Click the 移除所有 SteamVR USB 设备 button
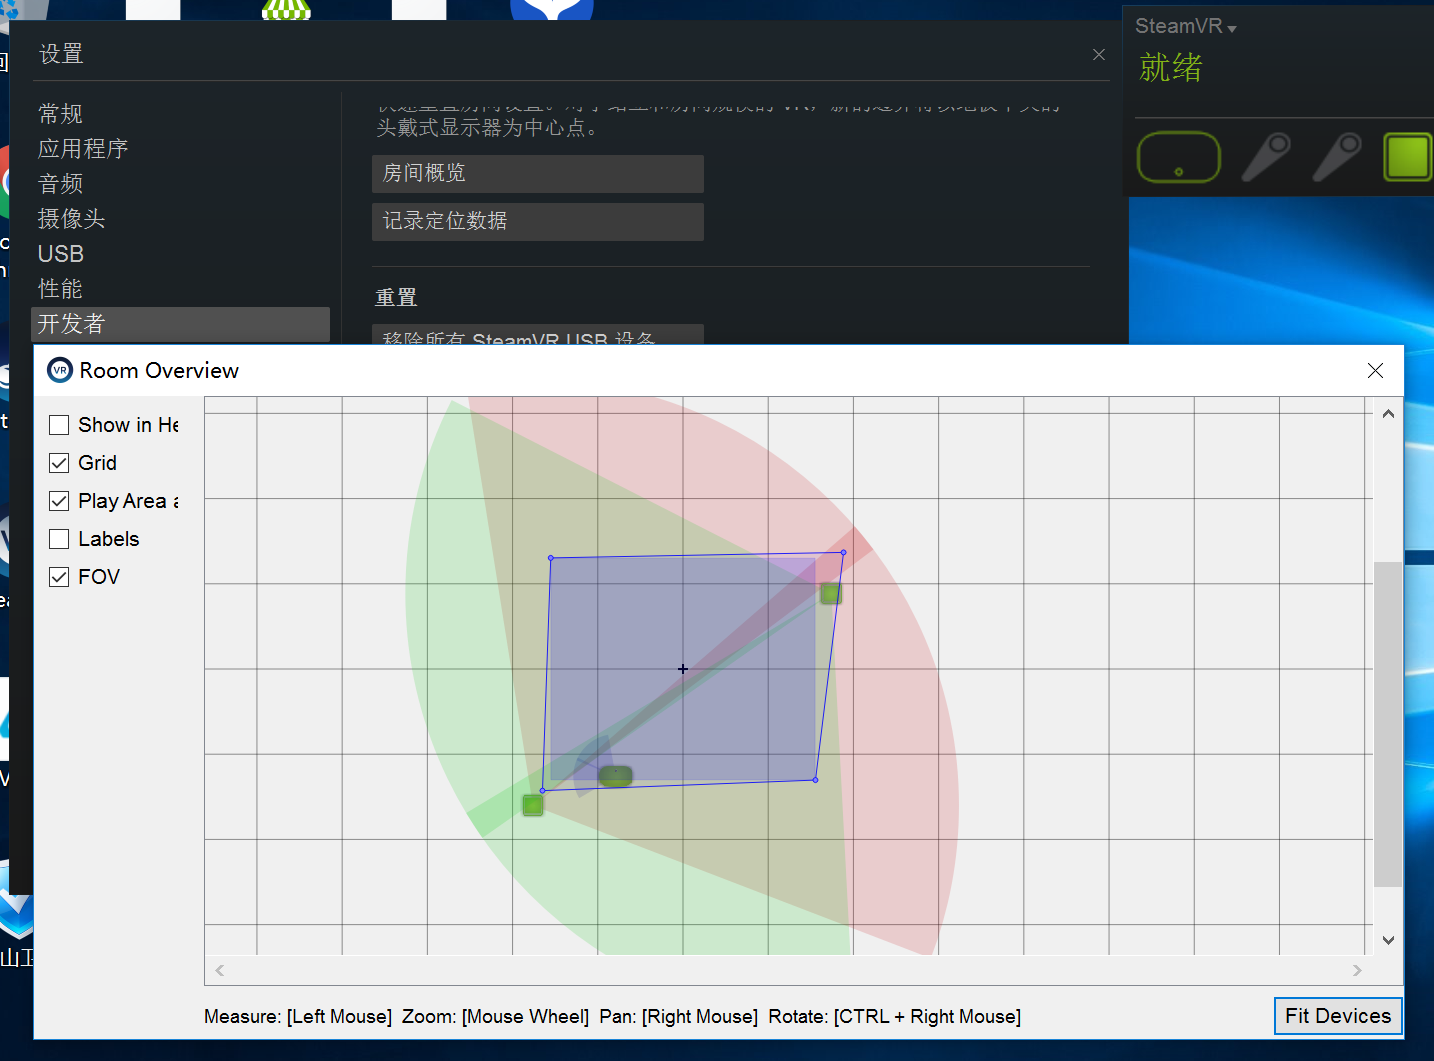 click(x=538, y=335)
